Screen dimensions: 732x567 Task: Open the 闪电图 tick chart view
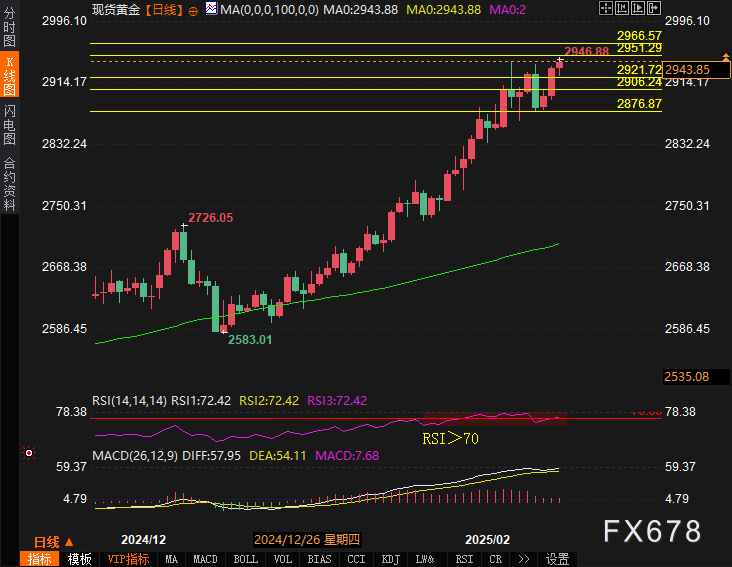point(10,124)
